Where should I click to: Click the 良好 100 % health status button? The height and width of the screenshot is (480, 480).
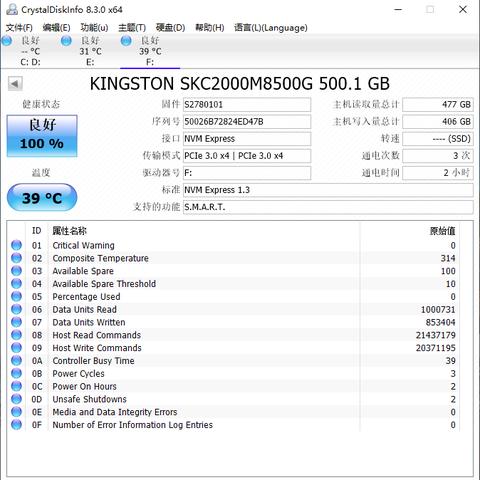[x=42, y=136]
